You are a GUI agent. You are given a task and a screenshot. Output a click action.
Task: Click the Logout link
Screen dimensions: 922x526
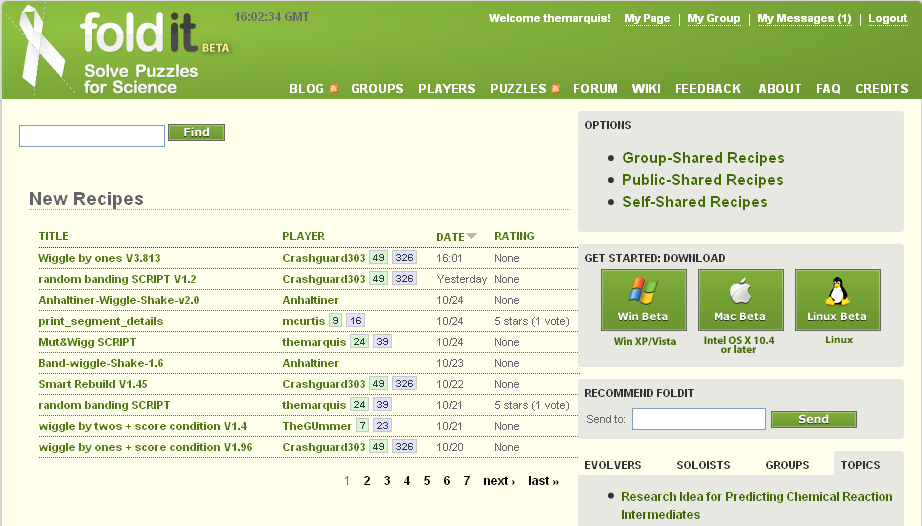(x=888, y=18)
